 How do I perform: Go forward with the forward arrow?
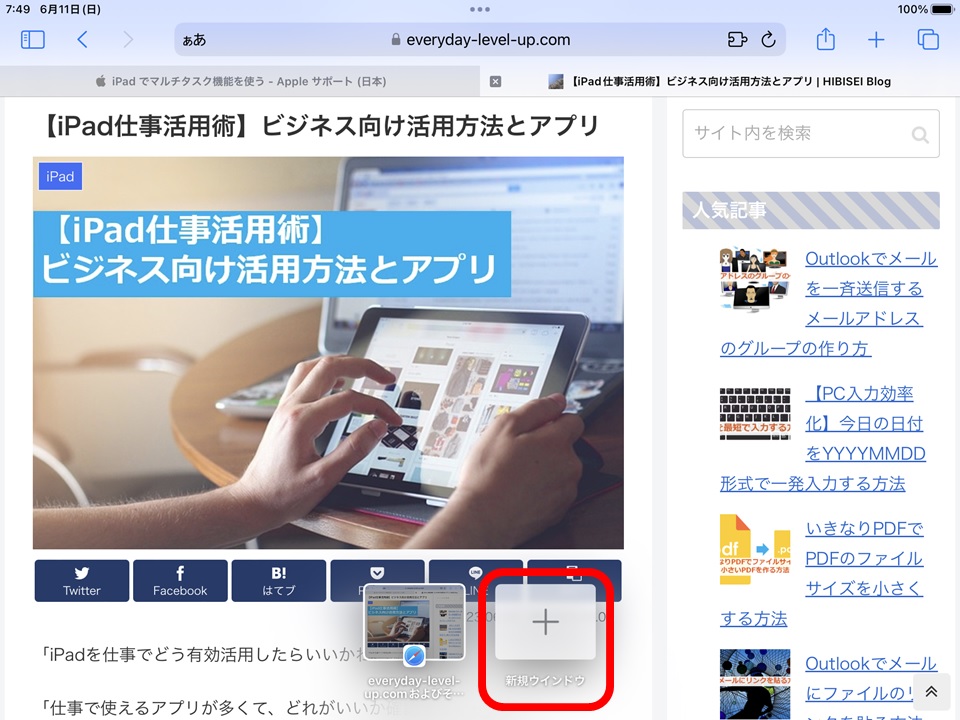(x=127, y=40)
